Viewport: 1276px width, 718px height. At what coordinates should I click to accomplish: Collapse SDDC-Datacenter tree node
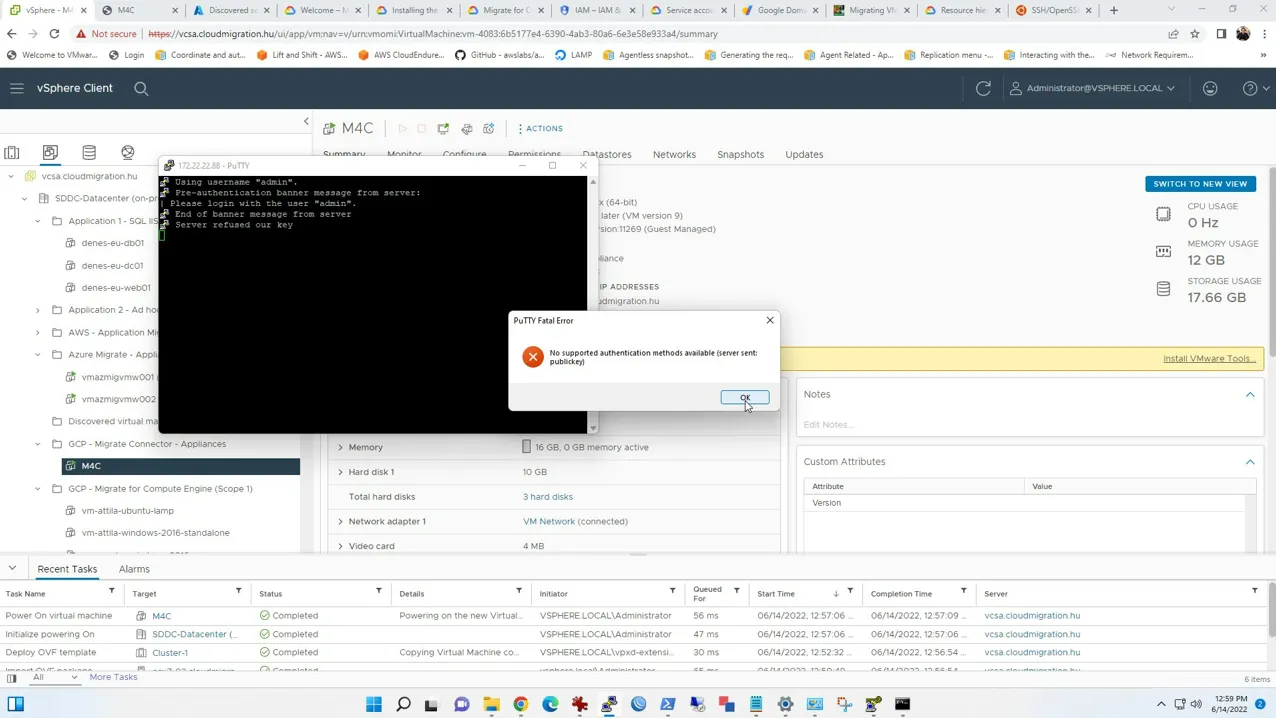coord(25,199)
